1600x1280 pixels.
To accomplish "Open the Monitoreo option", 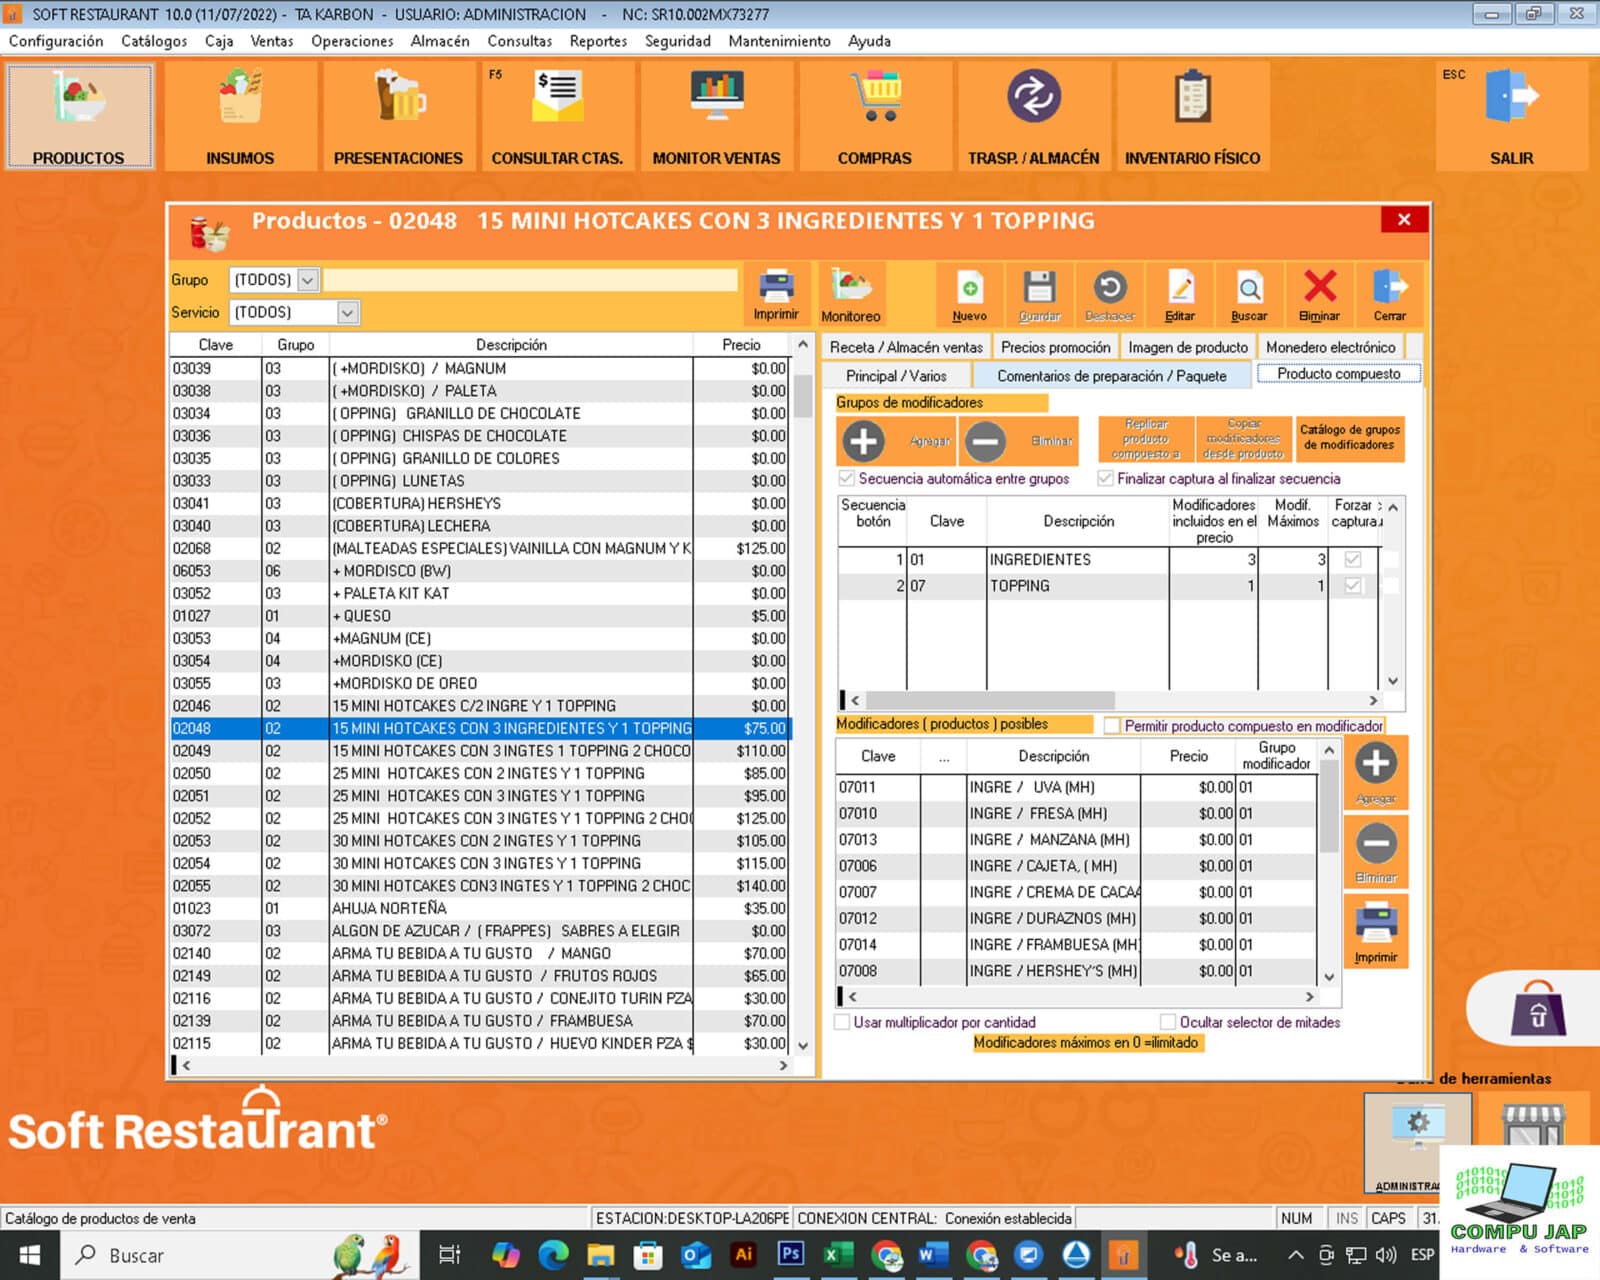I will click(x=851, y=294).
